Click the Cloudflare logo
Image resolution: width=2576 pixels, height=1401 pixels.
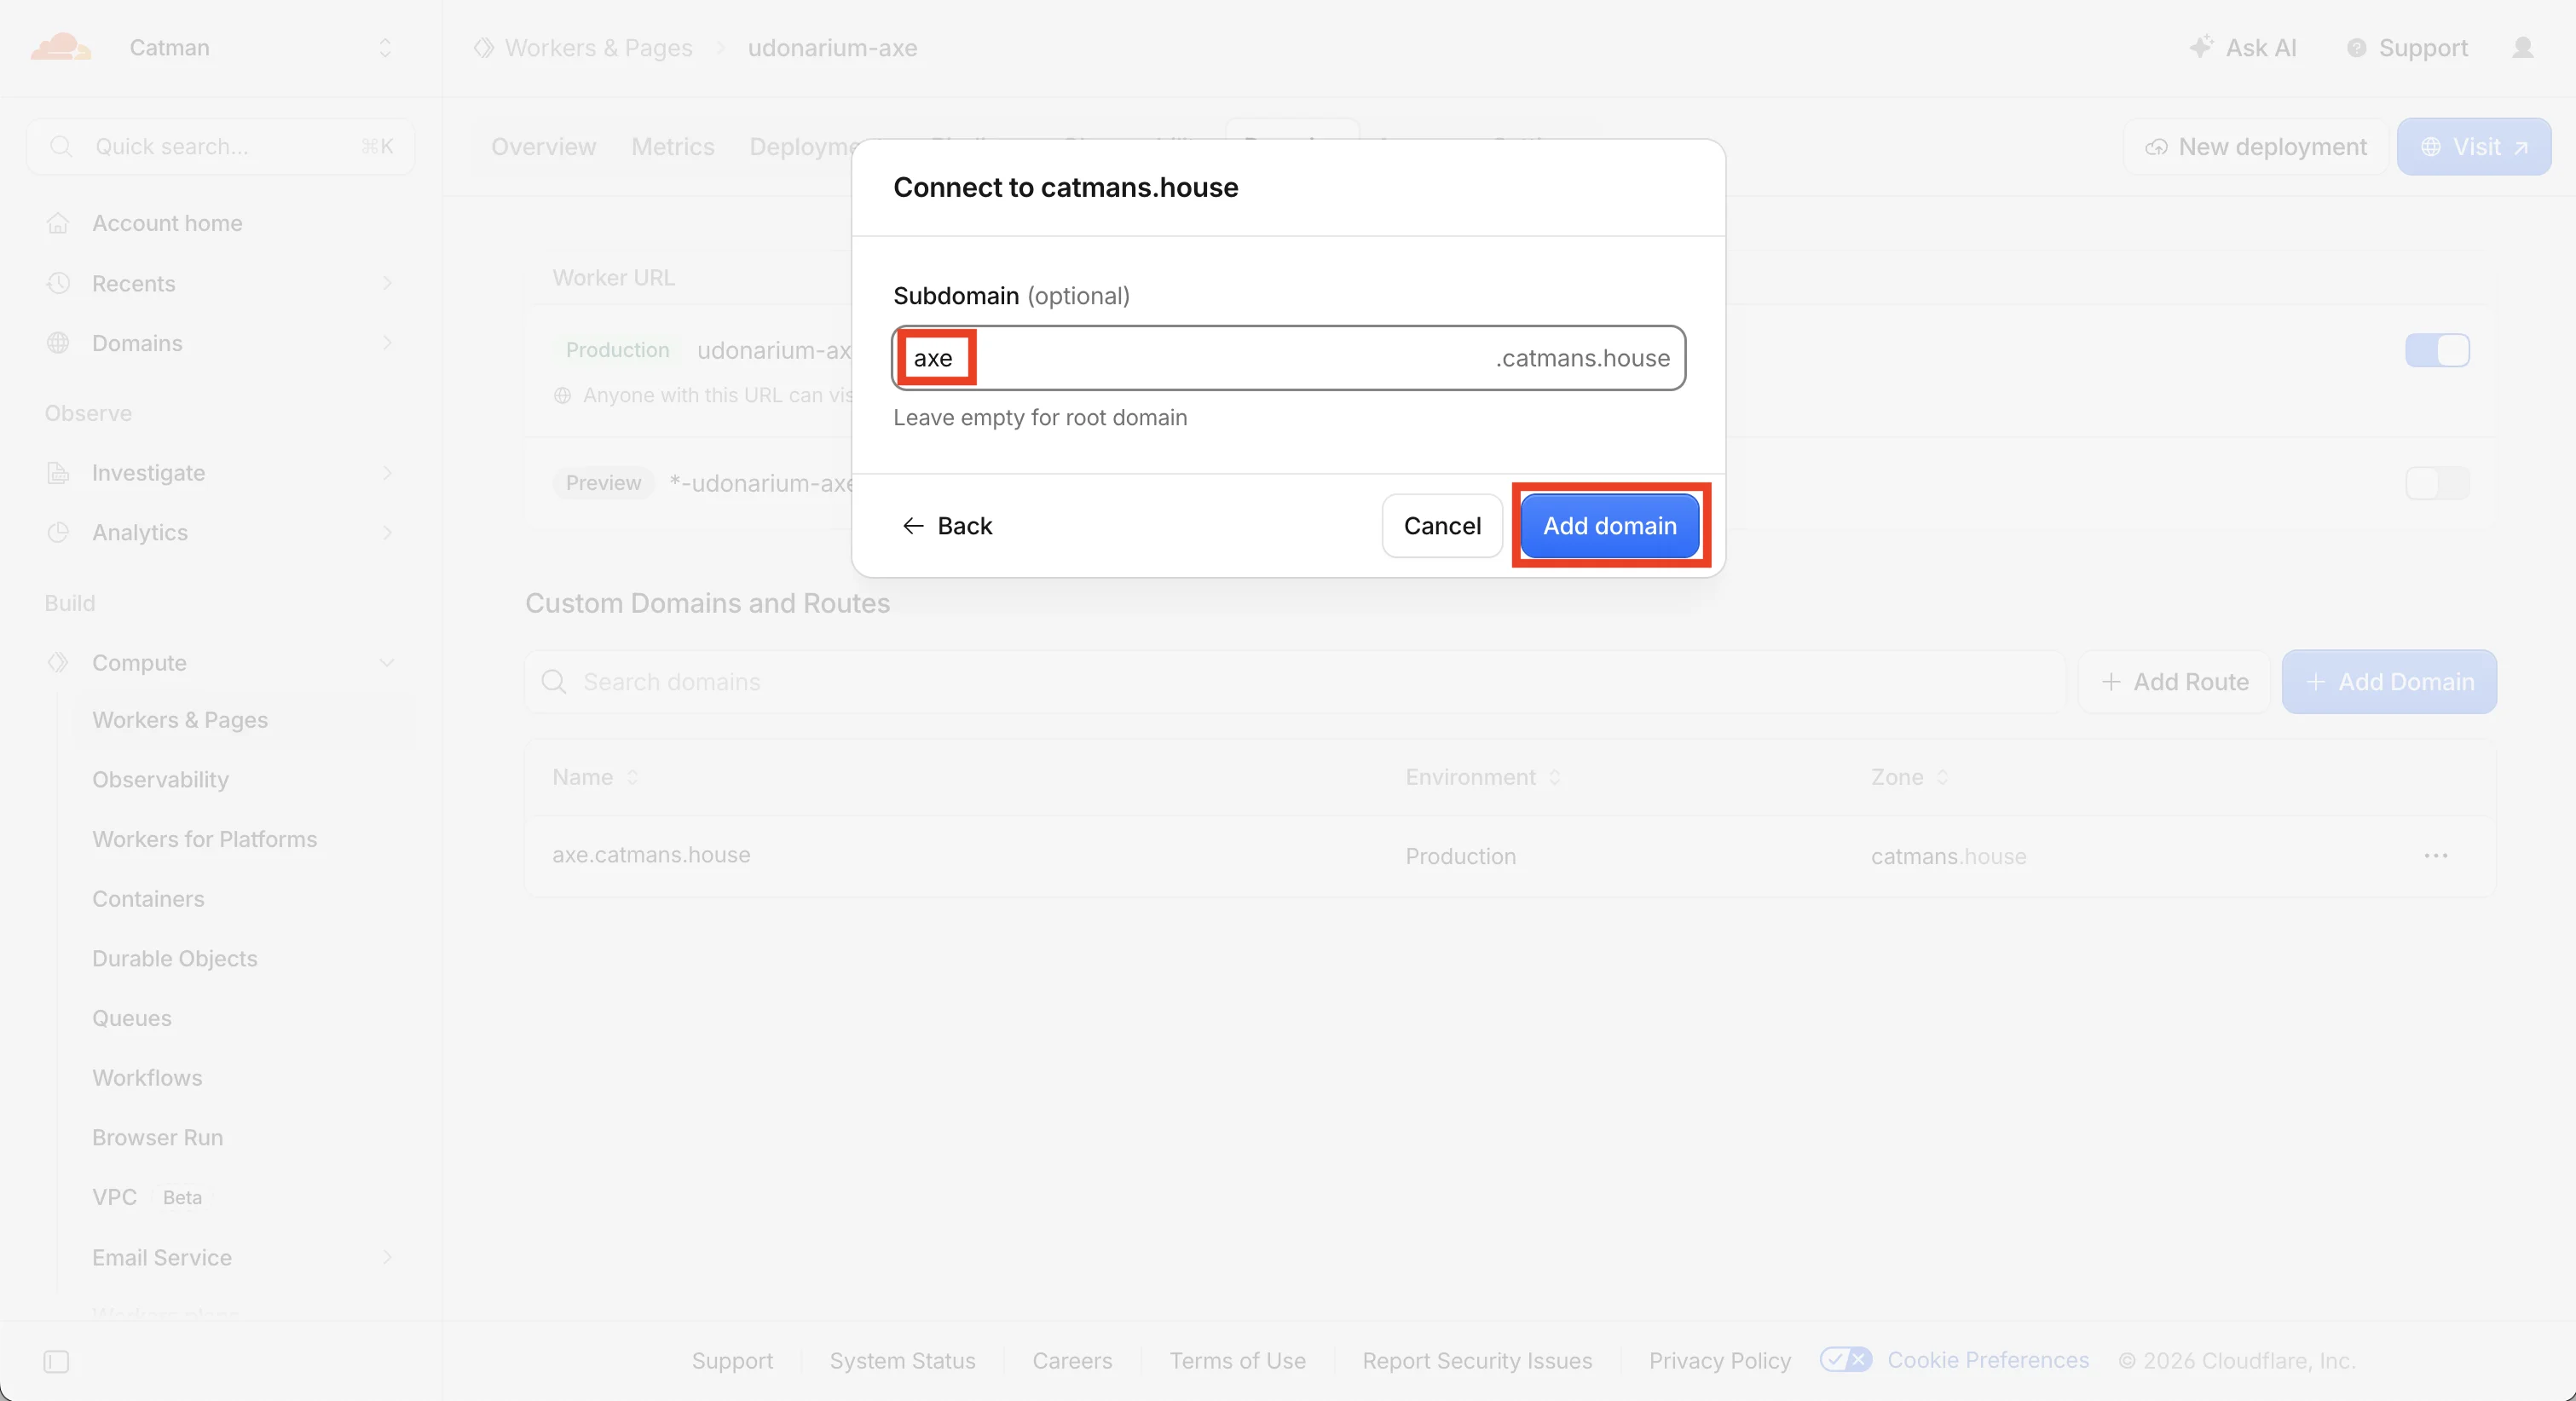60,47
